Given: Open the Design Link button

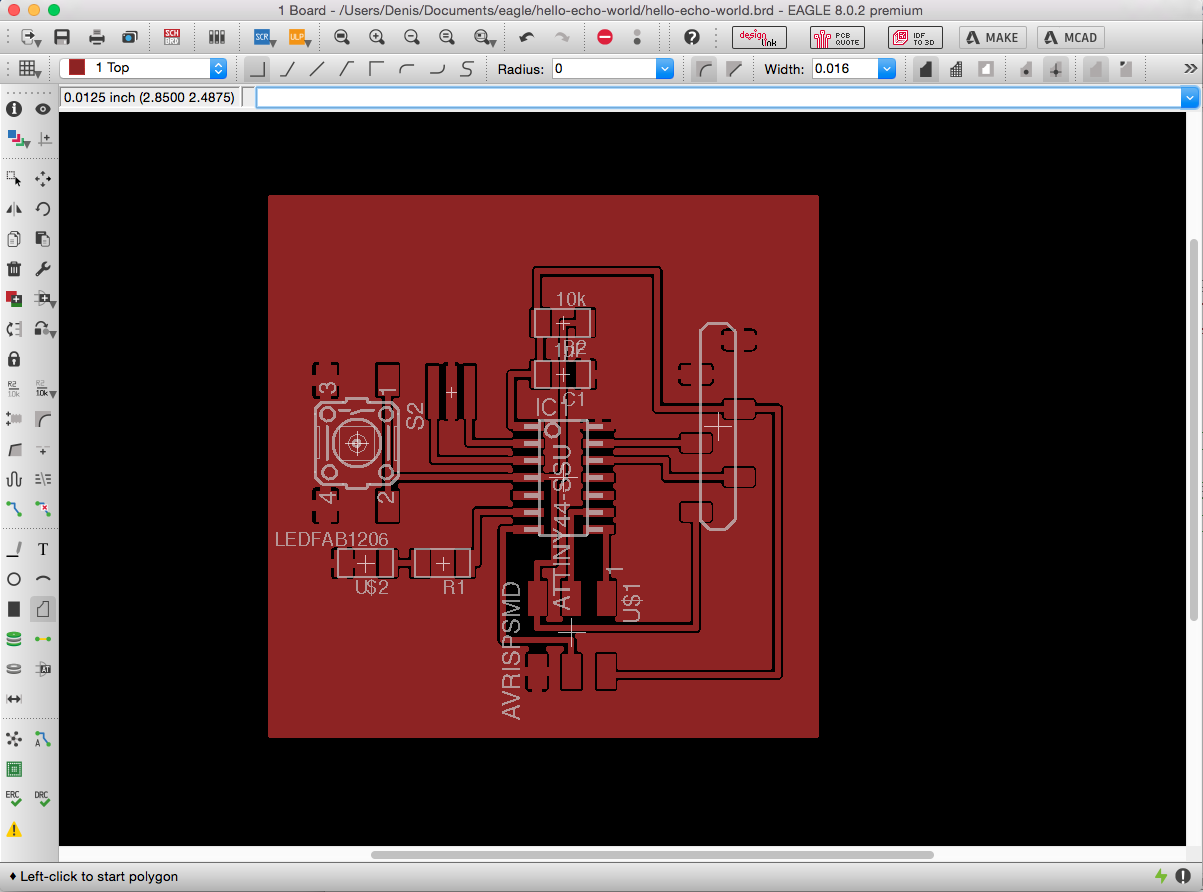Looking at the screenshot, I should coord(760,37).
